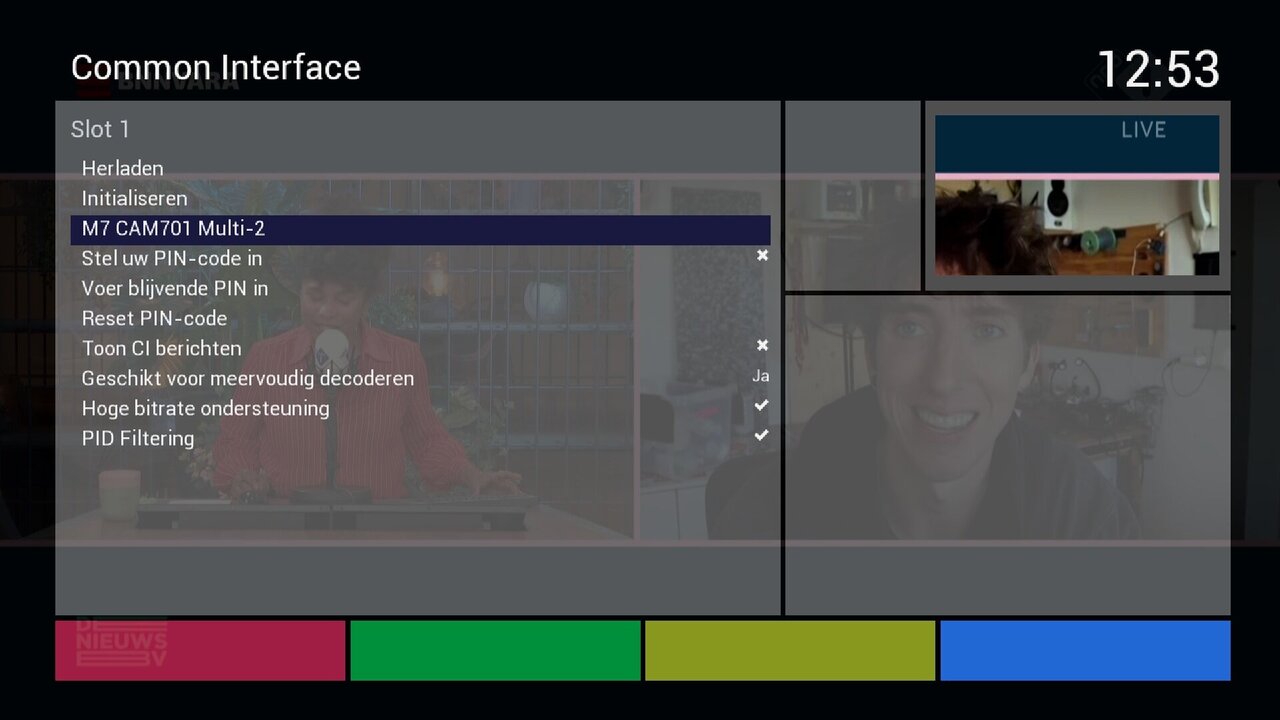The image size is (1280, 720).
Task: Select Hoge bitrate ondersteuning row label
Action: (205, 408)
